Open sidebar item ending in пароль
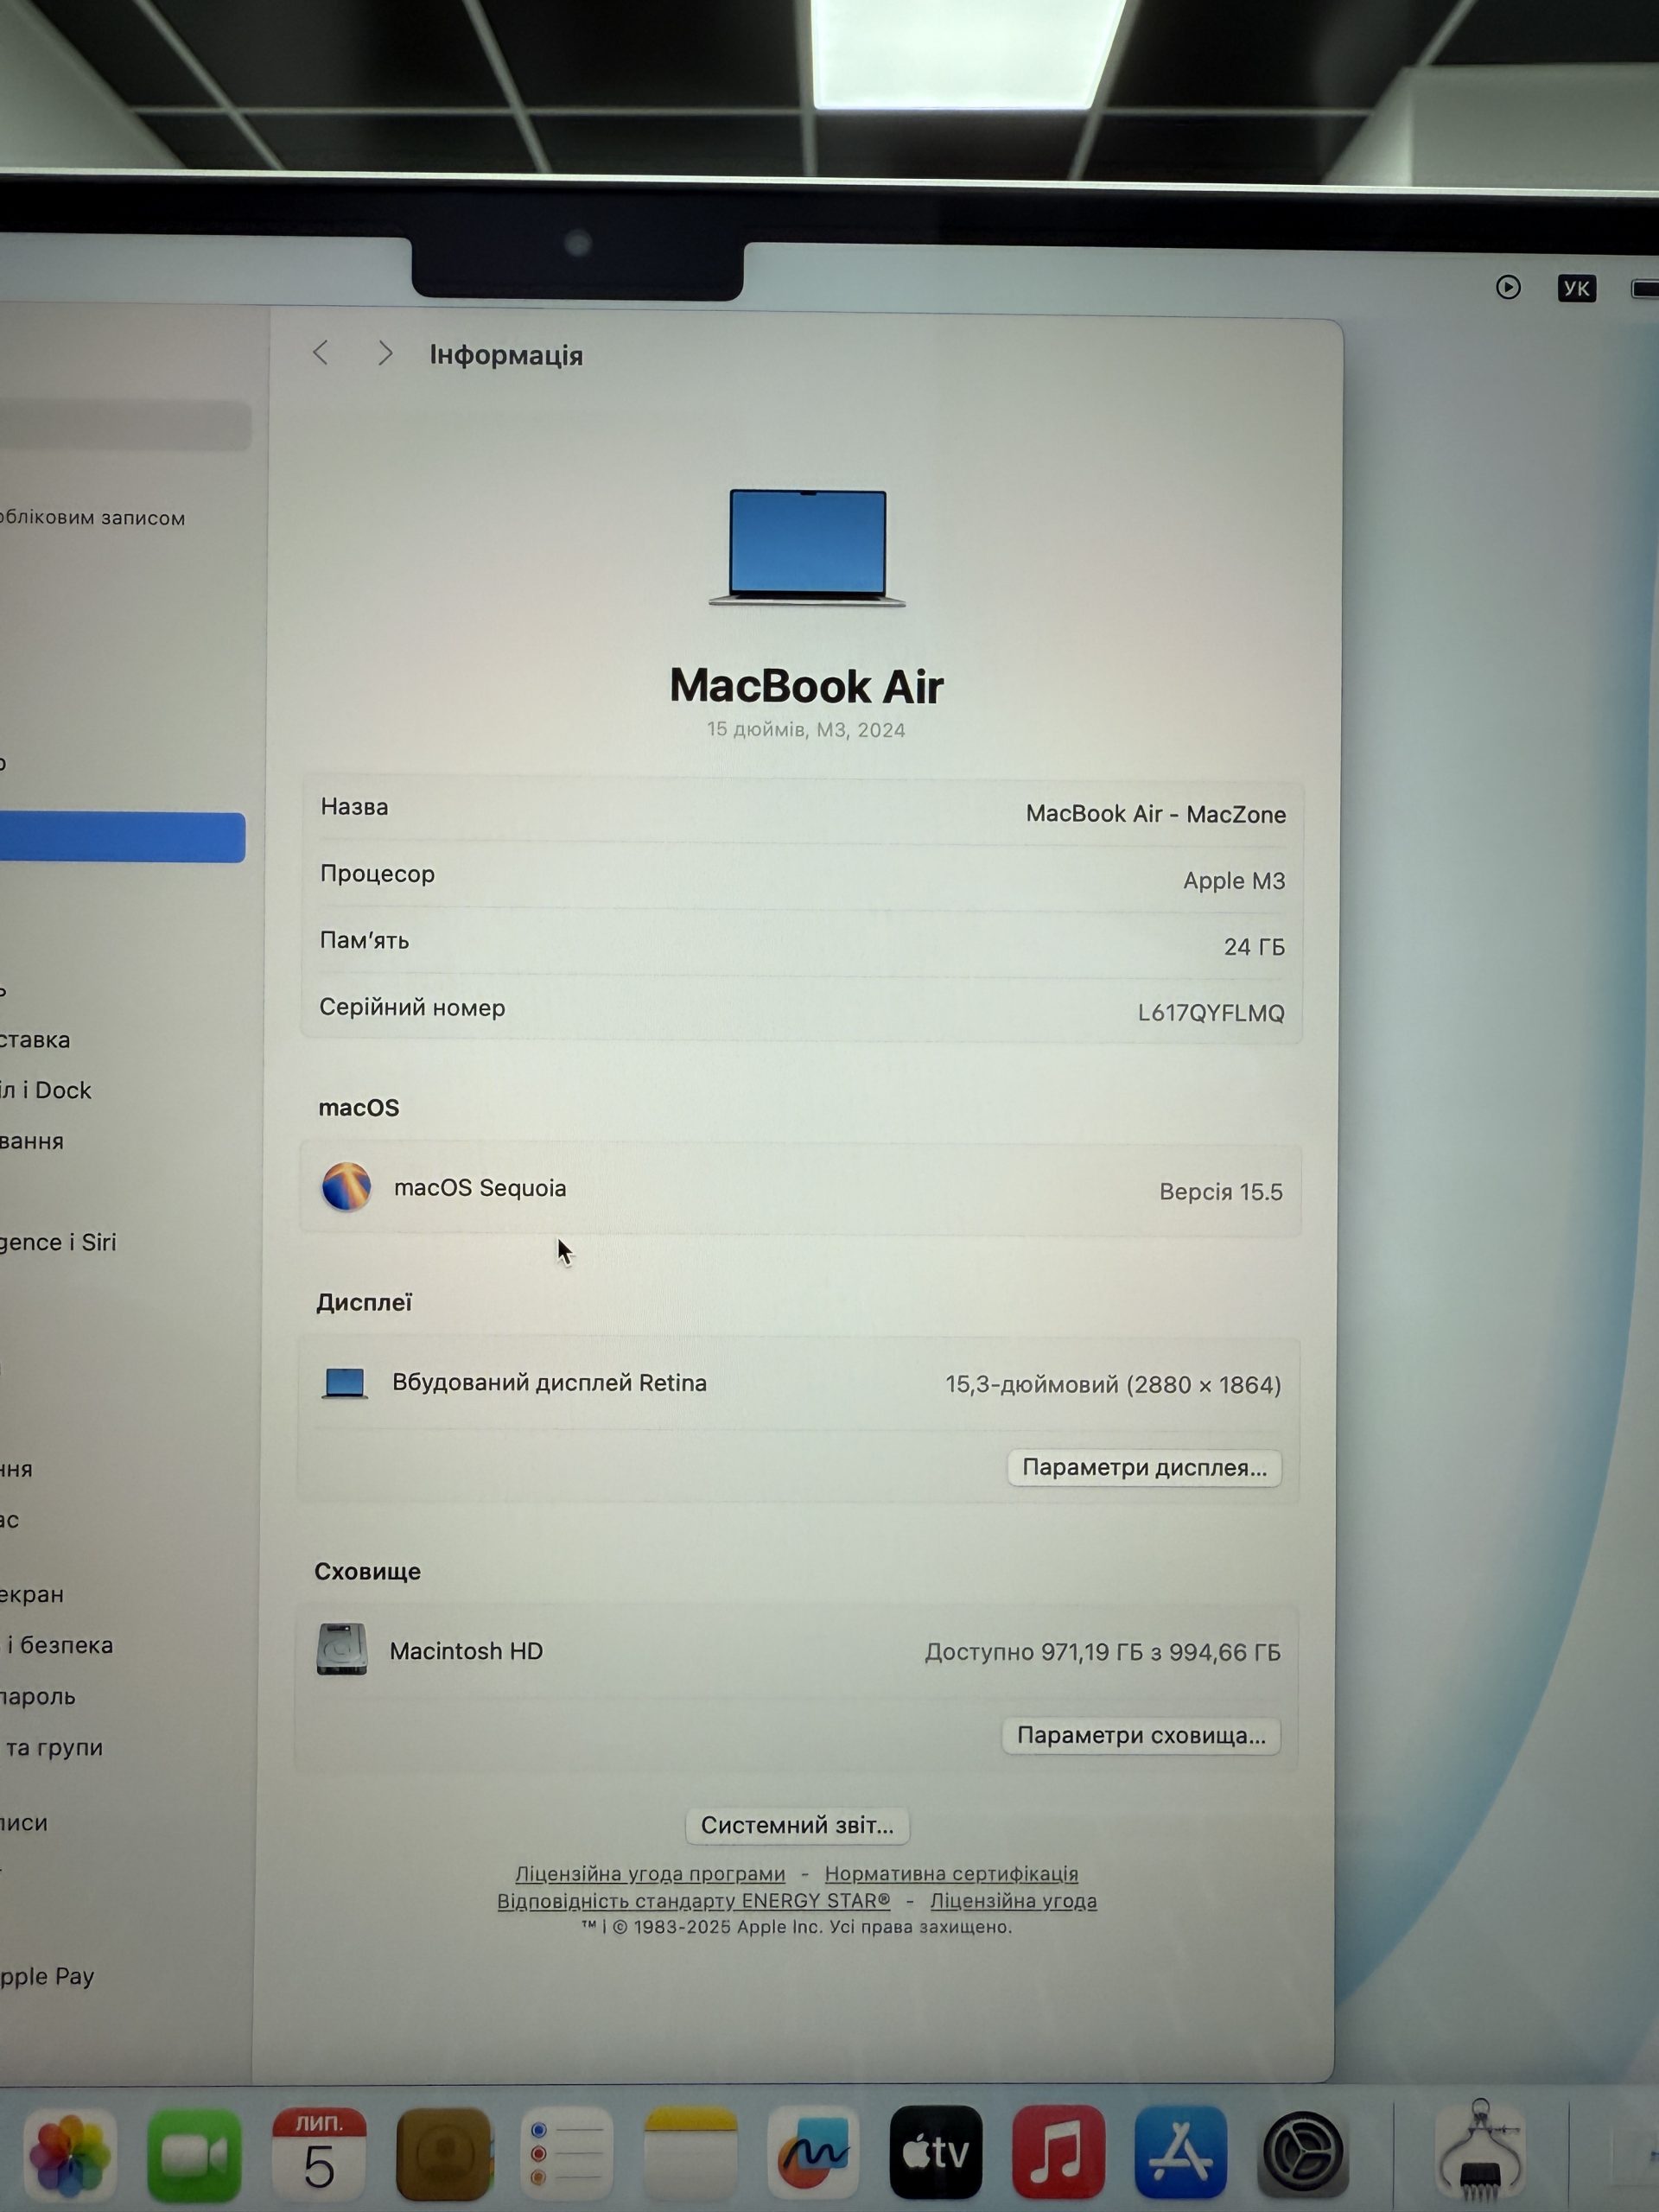This screenshot has width=1659, height=2212. pos(38,1696)
